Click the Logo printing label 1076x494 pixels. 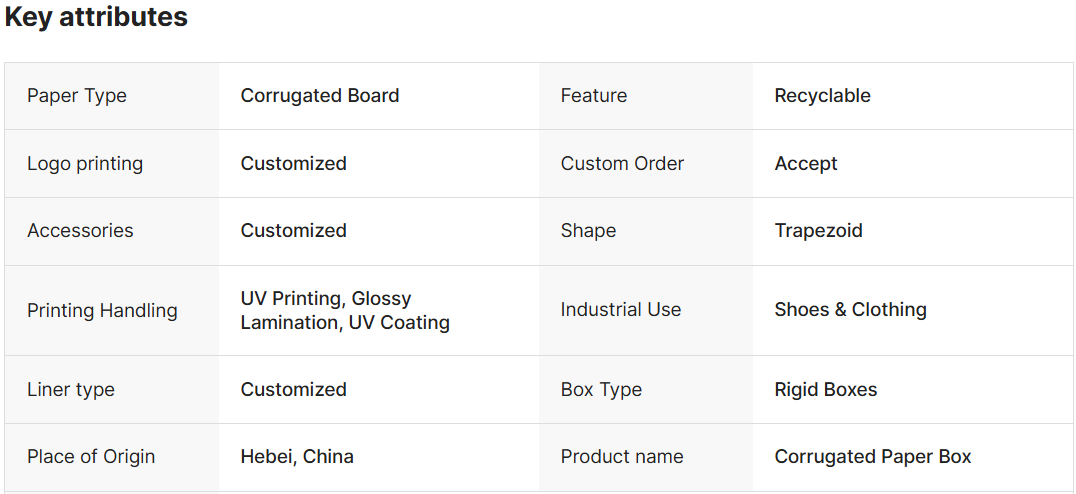tap(85, 164)
